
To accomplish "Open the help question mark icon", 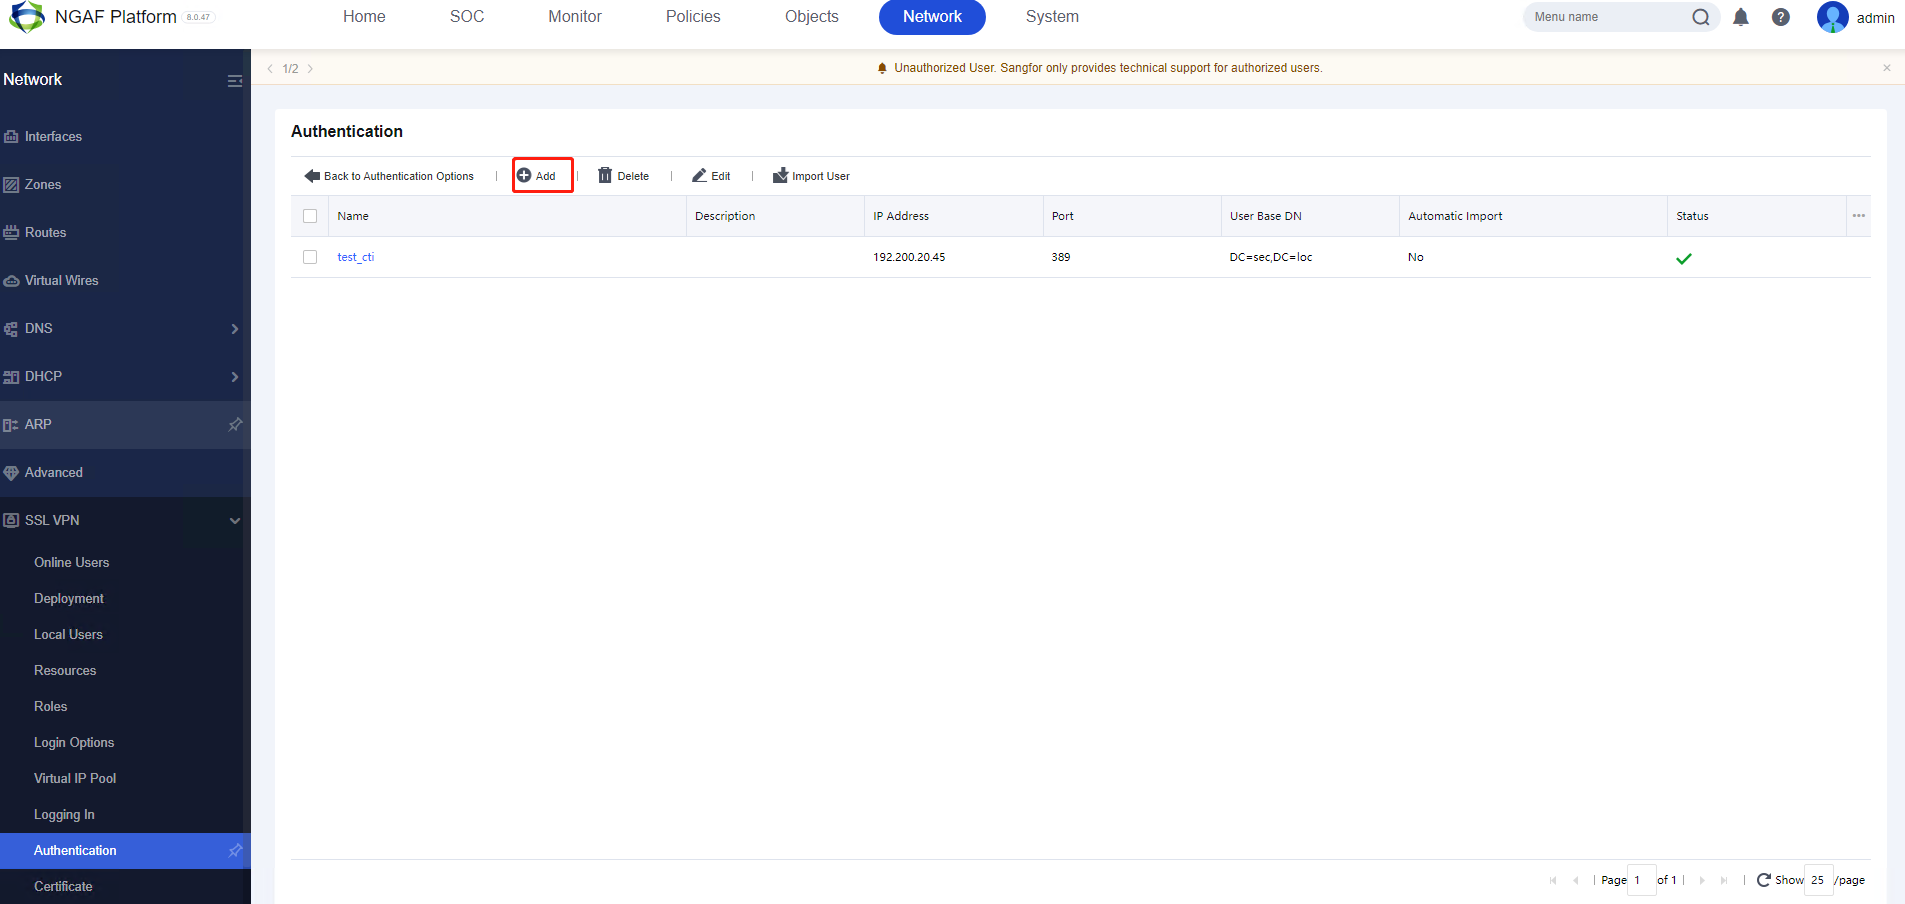I will click(x=1781, y=17).
